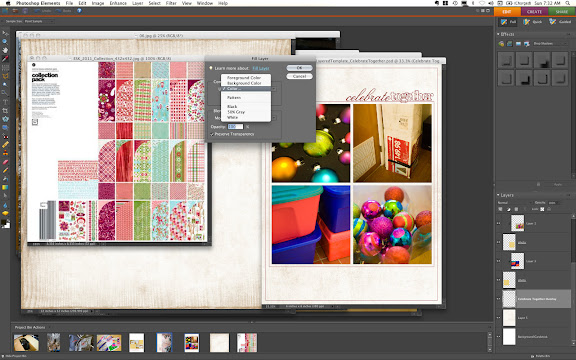The height and width of the screenshot is (360, 576).
Task: Select first thumbnail in Project Bin
Action: click(x=26, y=342)
